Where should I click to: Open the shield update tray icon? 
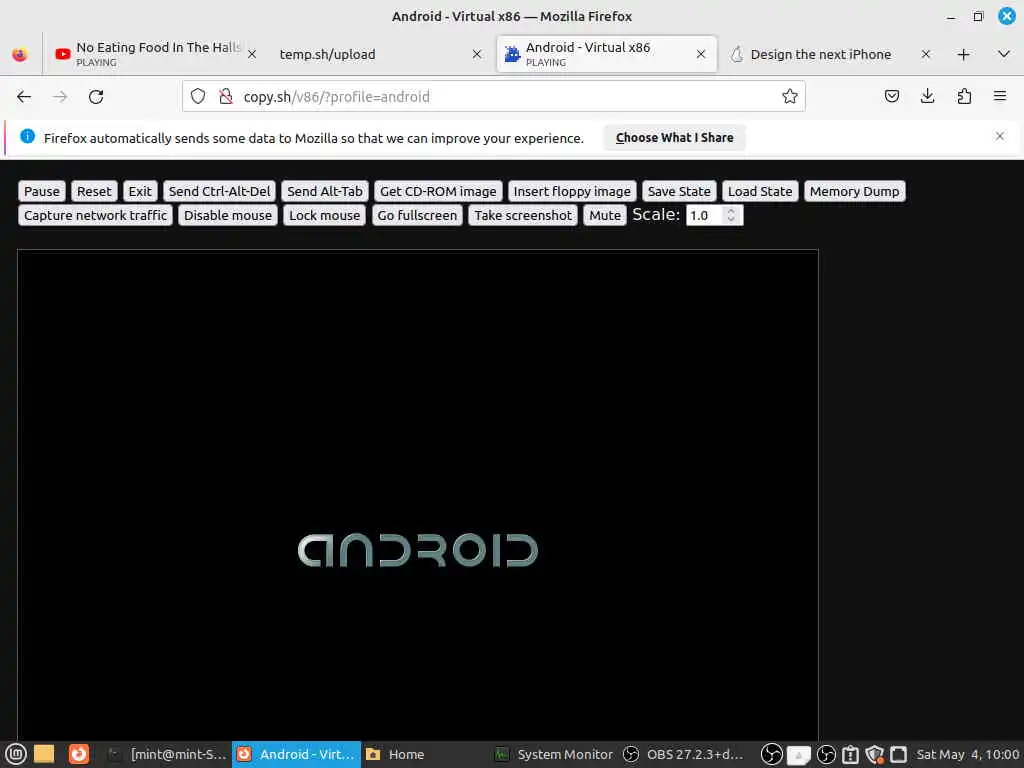(874, 754)
